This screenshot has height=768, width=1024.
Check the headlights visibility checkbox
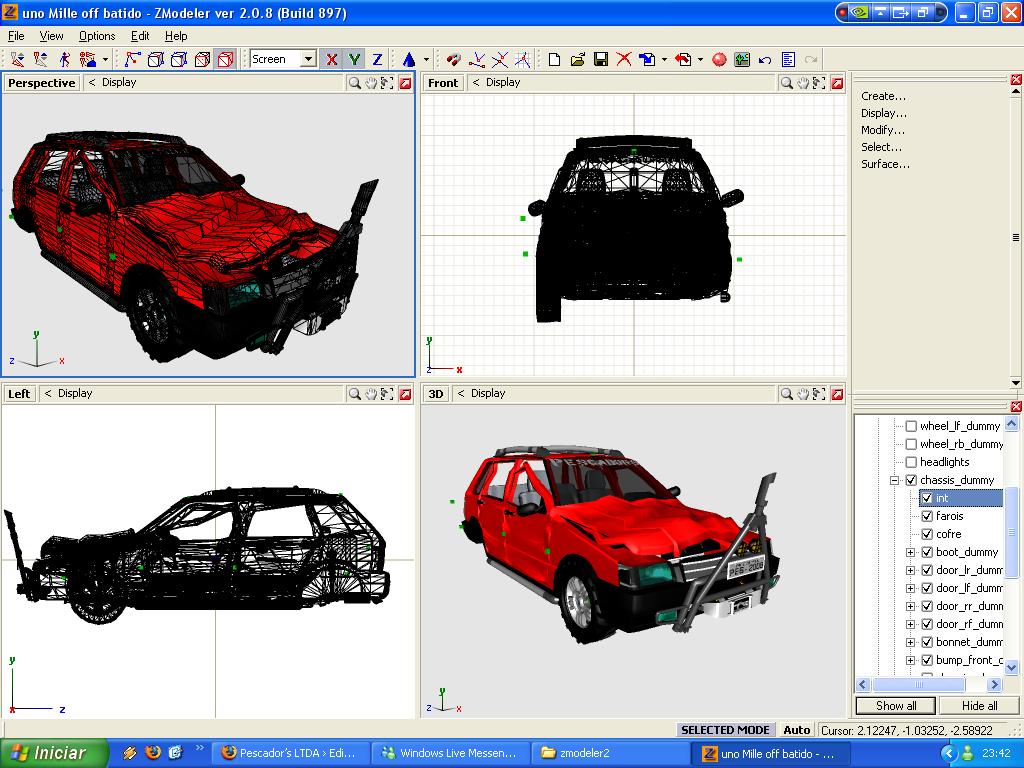pyautogui.click(x=910, y=462)
